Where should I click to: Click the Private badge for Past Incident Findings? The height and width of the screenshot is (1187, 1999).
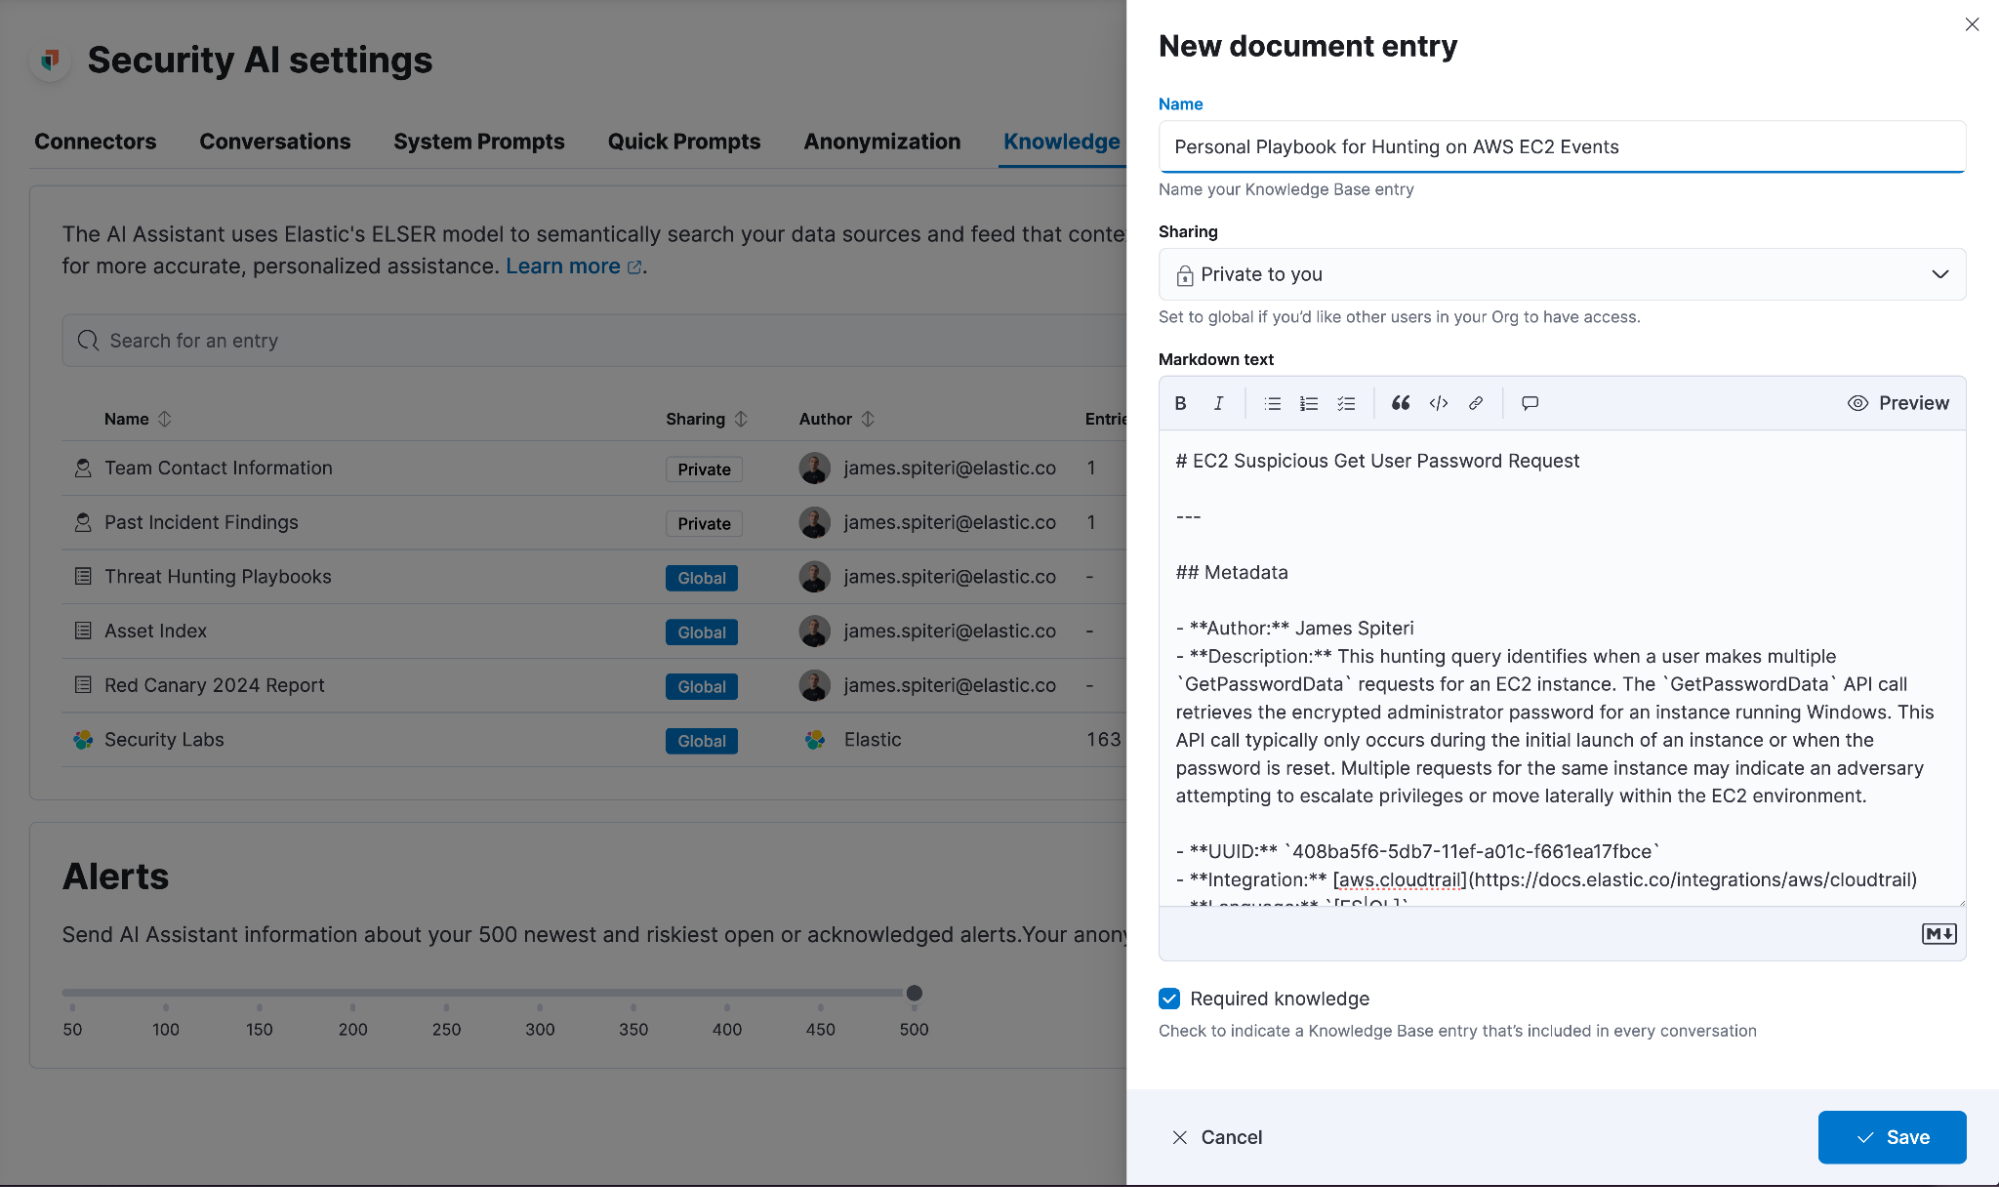click(704, 523)
